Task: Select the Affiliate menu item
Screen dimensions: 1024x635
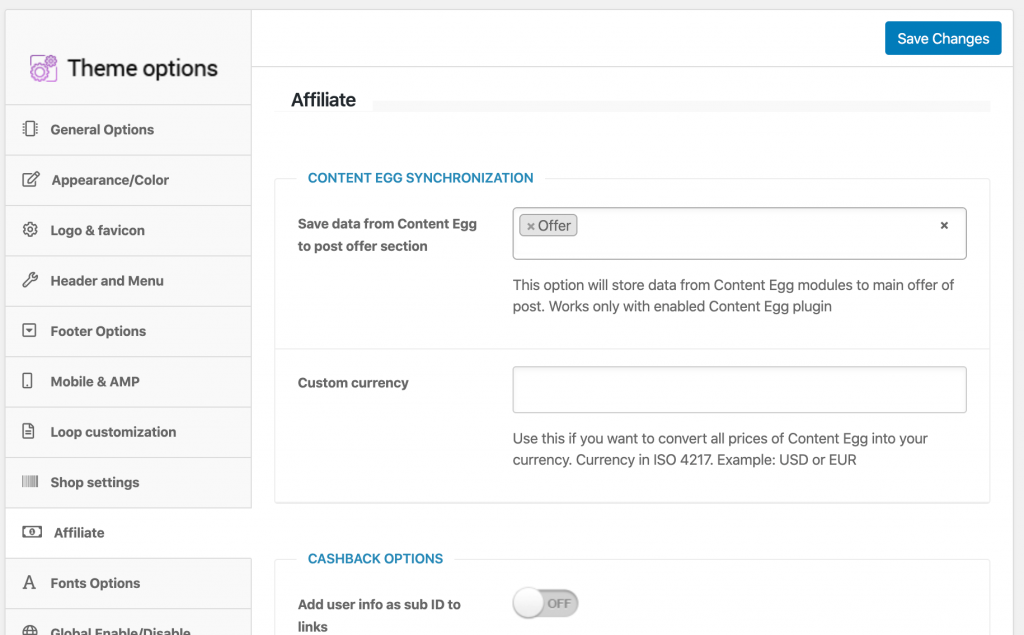Action: pos(79,533)
